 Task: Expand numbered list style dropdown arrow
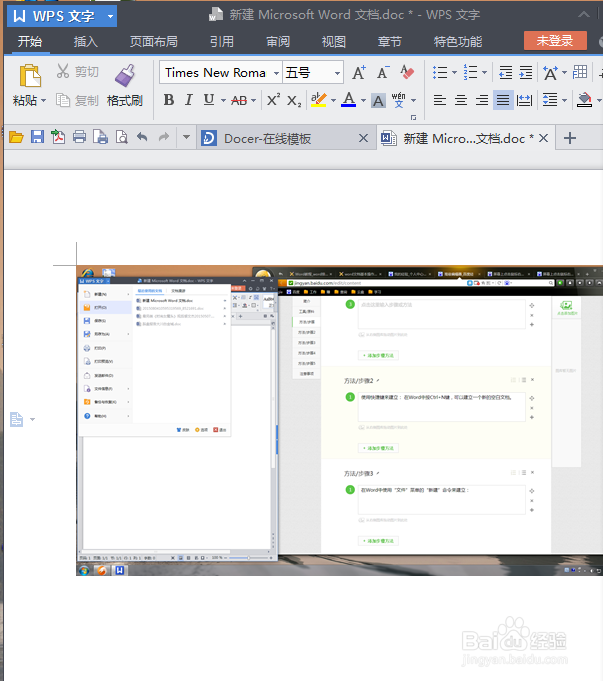pyautogui.click(x=484, y=73)
